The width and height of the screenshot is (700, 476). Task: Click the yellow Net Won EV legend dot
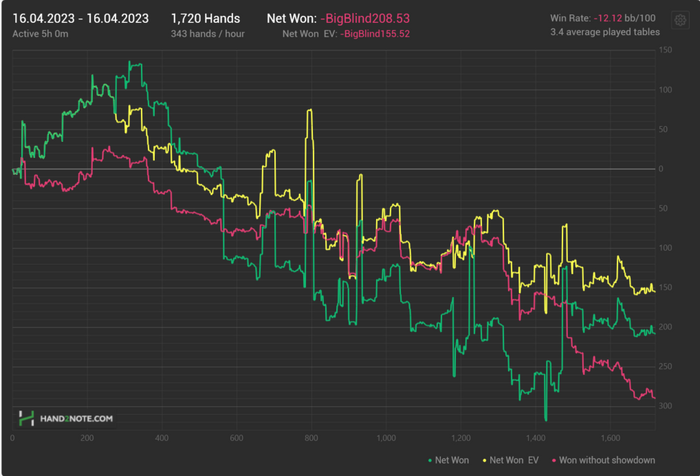click(484, 461)
